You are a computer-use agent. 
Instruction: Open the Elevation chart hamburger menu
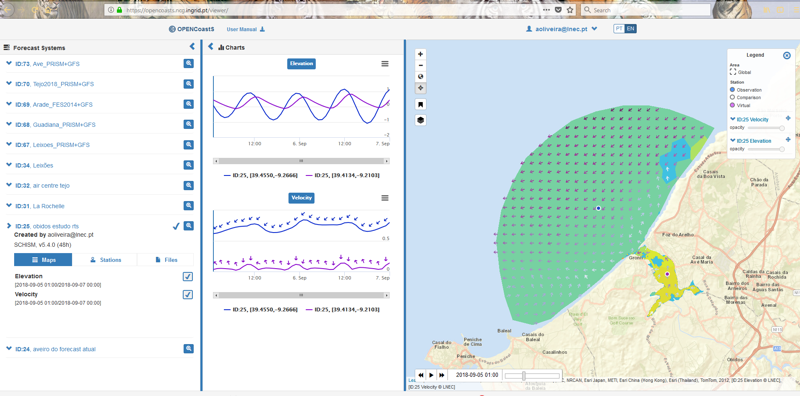(385, 64)
